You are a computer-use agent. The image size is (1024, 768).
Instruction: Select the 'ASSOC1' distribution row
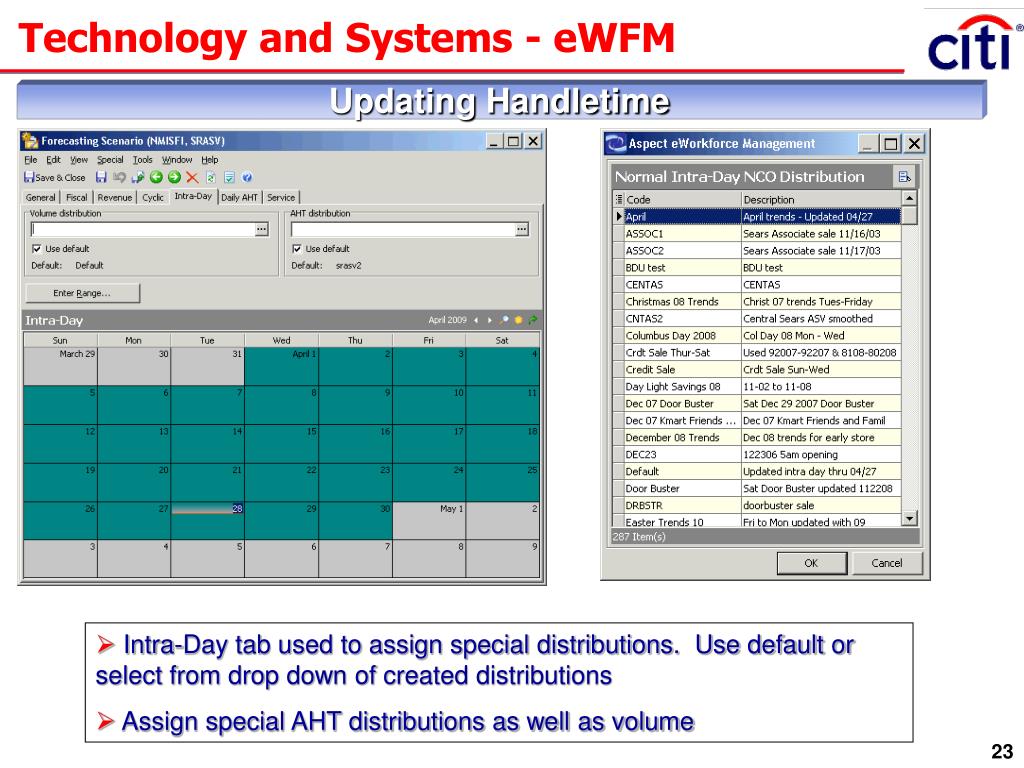[757, 233]
